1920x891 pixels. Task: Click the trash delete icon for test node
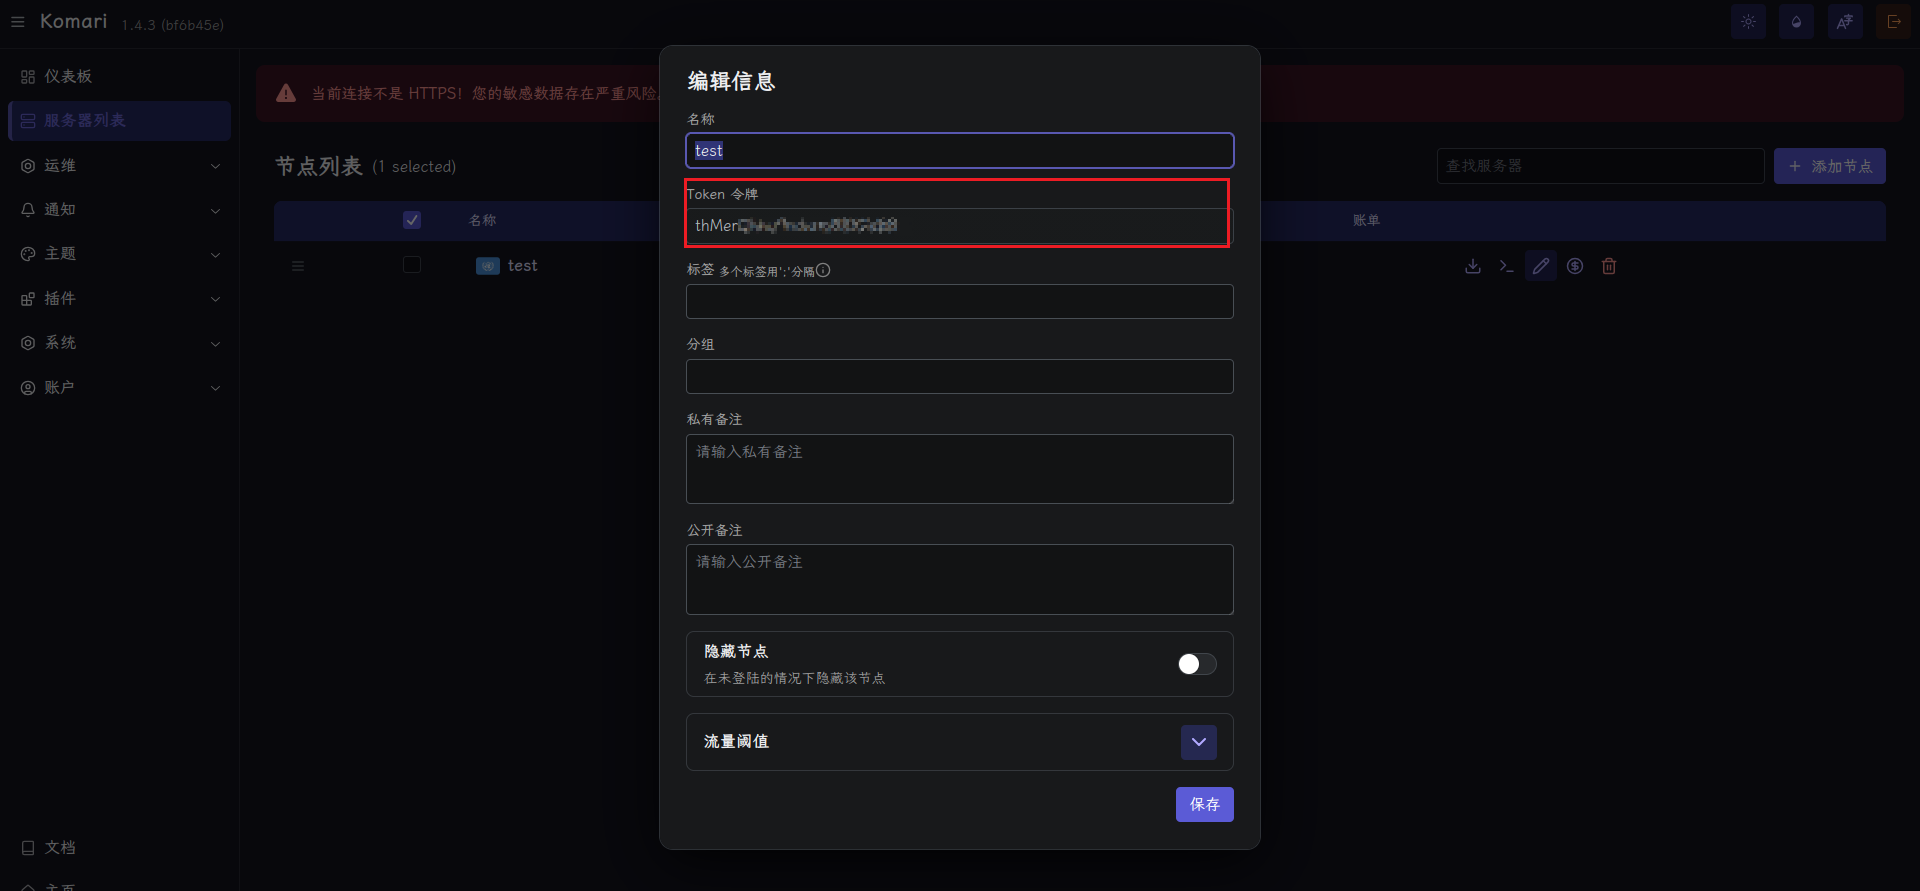pyautogui.click(x=1609, y=266)
